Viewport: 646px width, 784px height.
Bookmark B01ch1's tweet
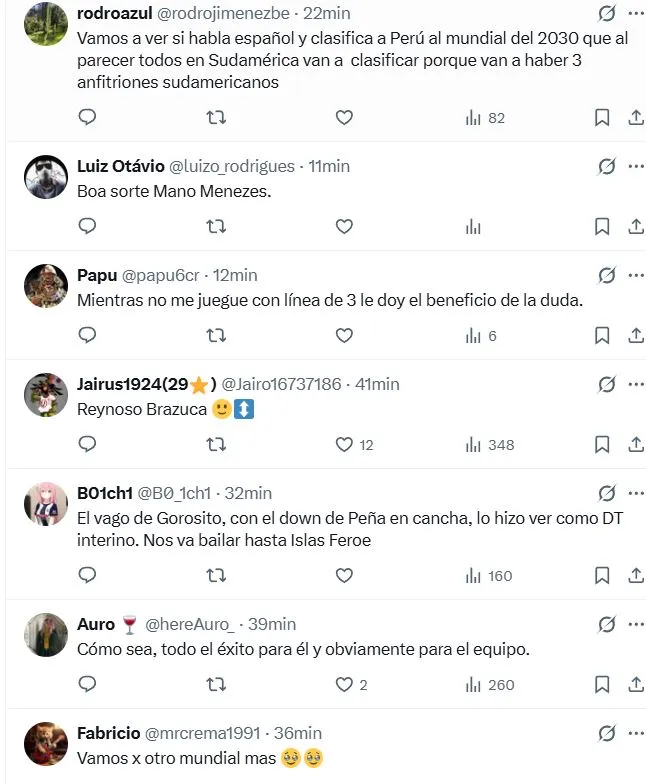coord(602,575)
